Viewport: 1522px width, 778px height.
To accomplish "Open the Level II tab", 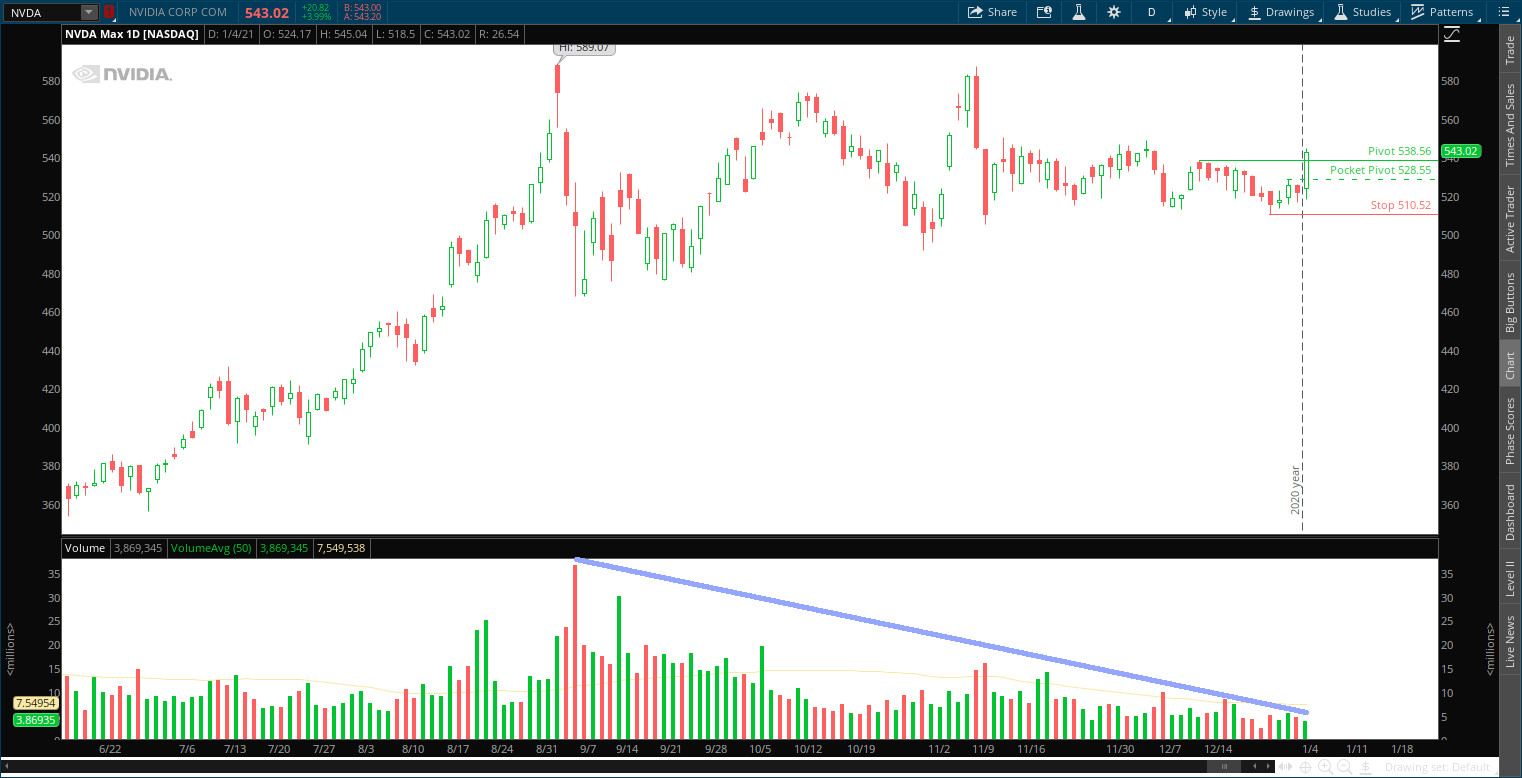I will tap(1510, 579).
